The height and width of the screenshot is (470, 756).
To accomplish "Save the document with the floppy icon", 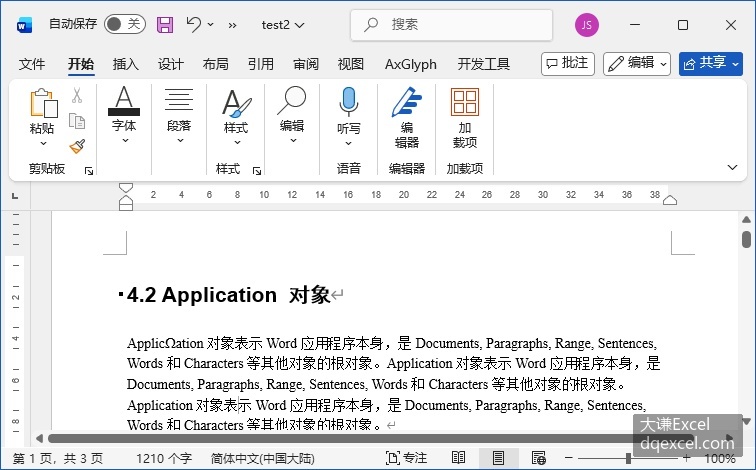I will pyautogui.click(x=165, y=25).
